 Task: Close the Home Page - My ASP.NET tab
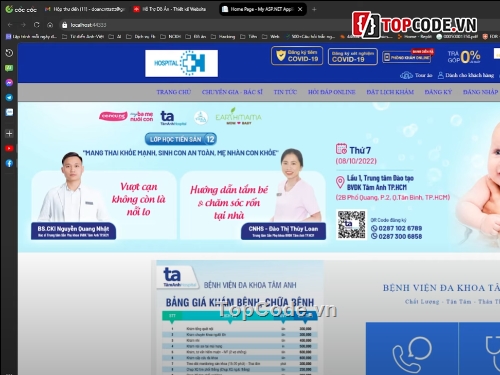[x=300, y=9]
